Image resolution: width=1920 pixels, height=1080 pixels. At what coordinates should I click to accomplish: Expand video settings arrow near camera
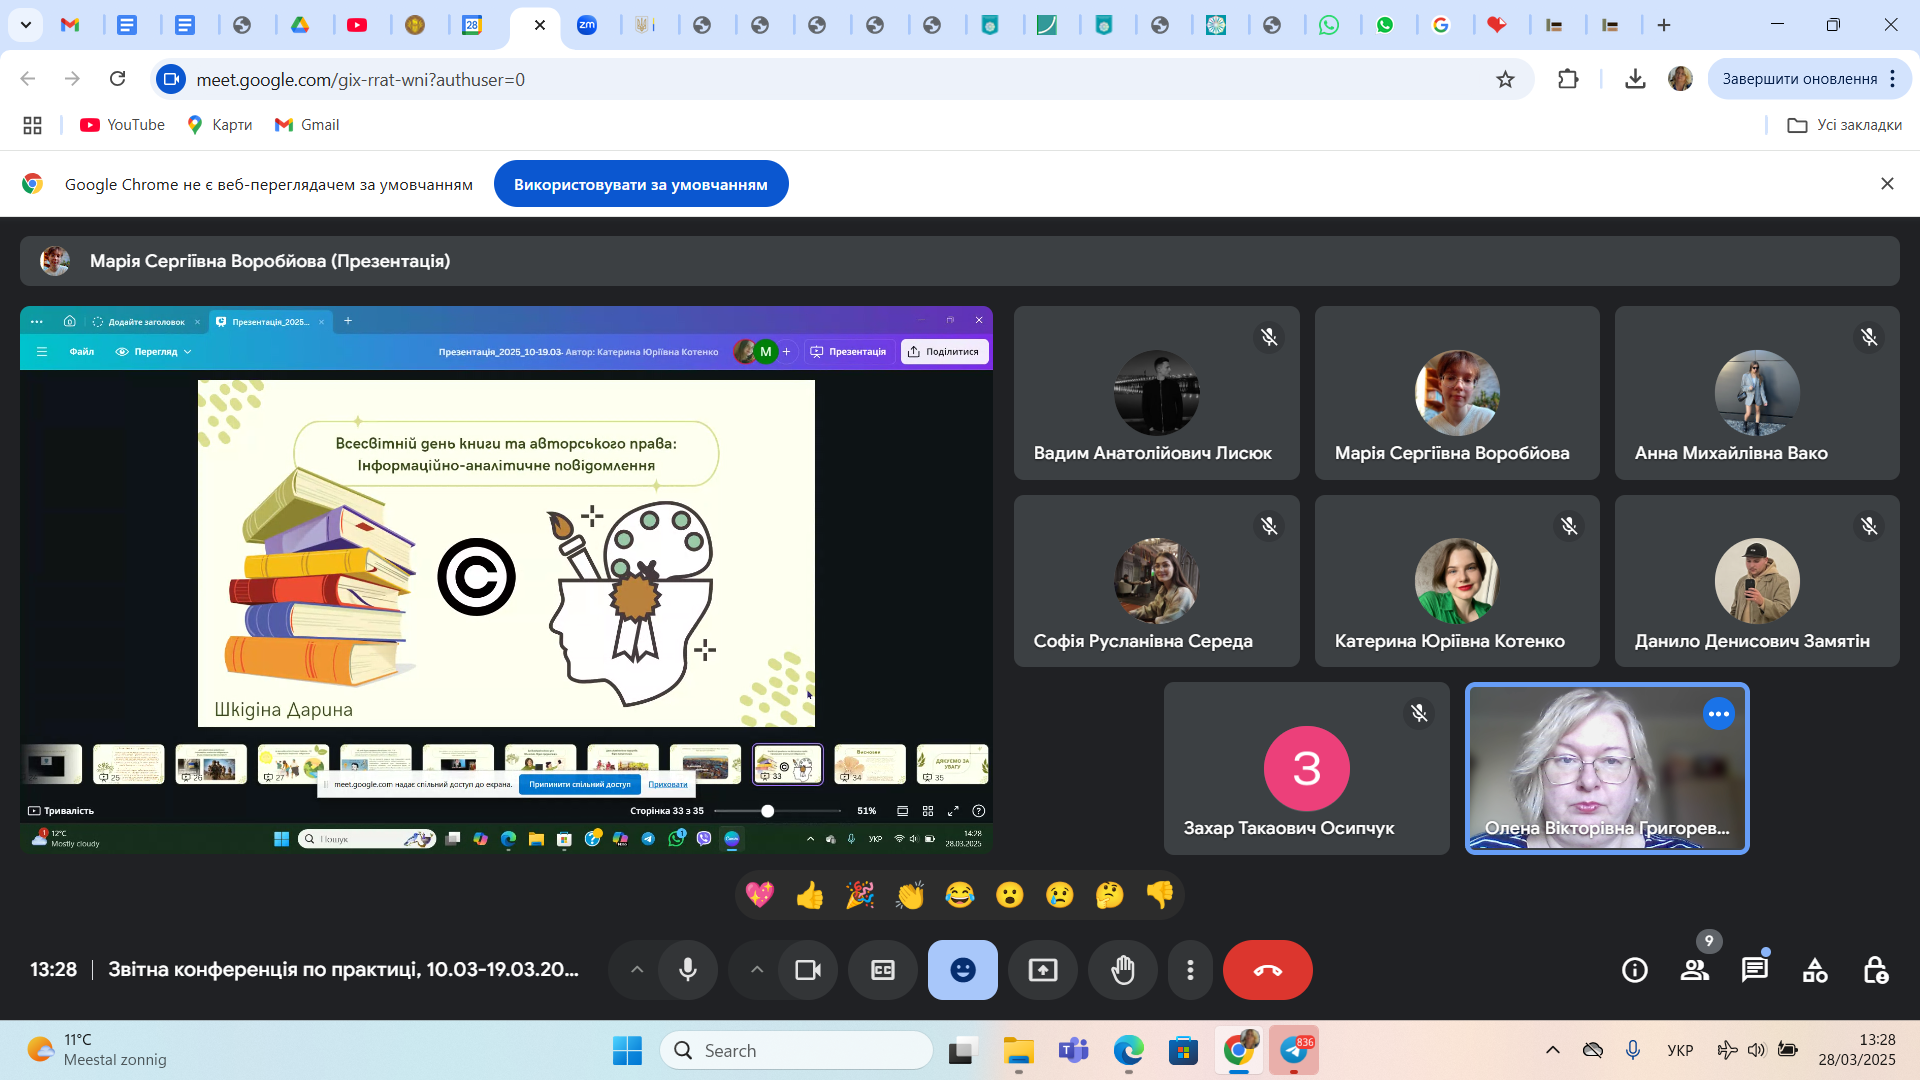[x=757, y=970]
